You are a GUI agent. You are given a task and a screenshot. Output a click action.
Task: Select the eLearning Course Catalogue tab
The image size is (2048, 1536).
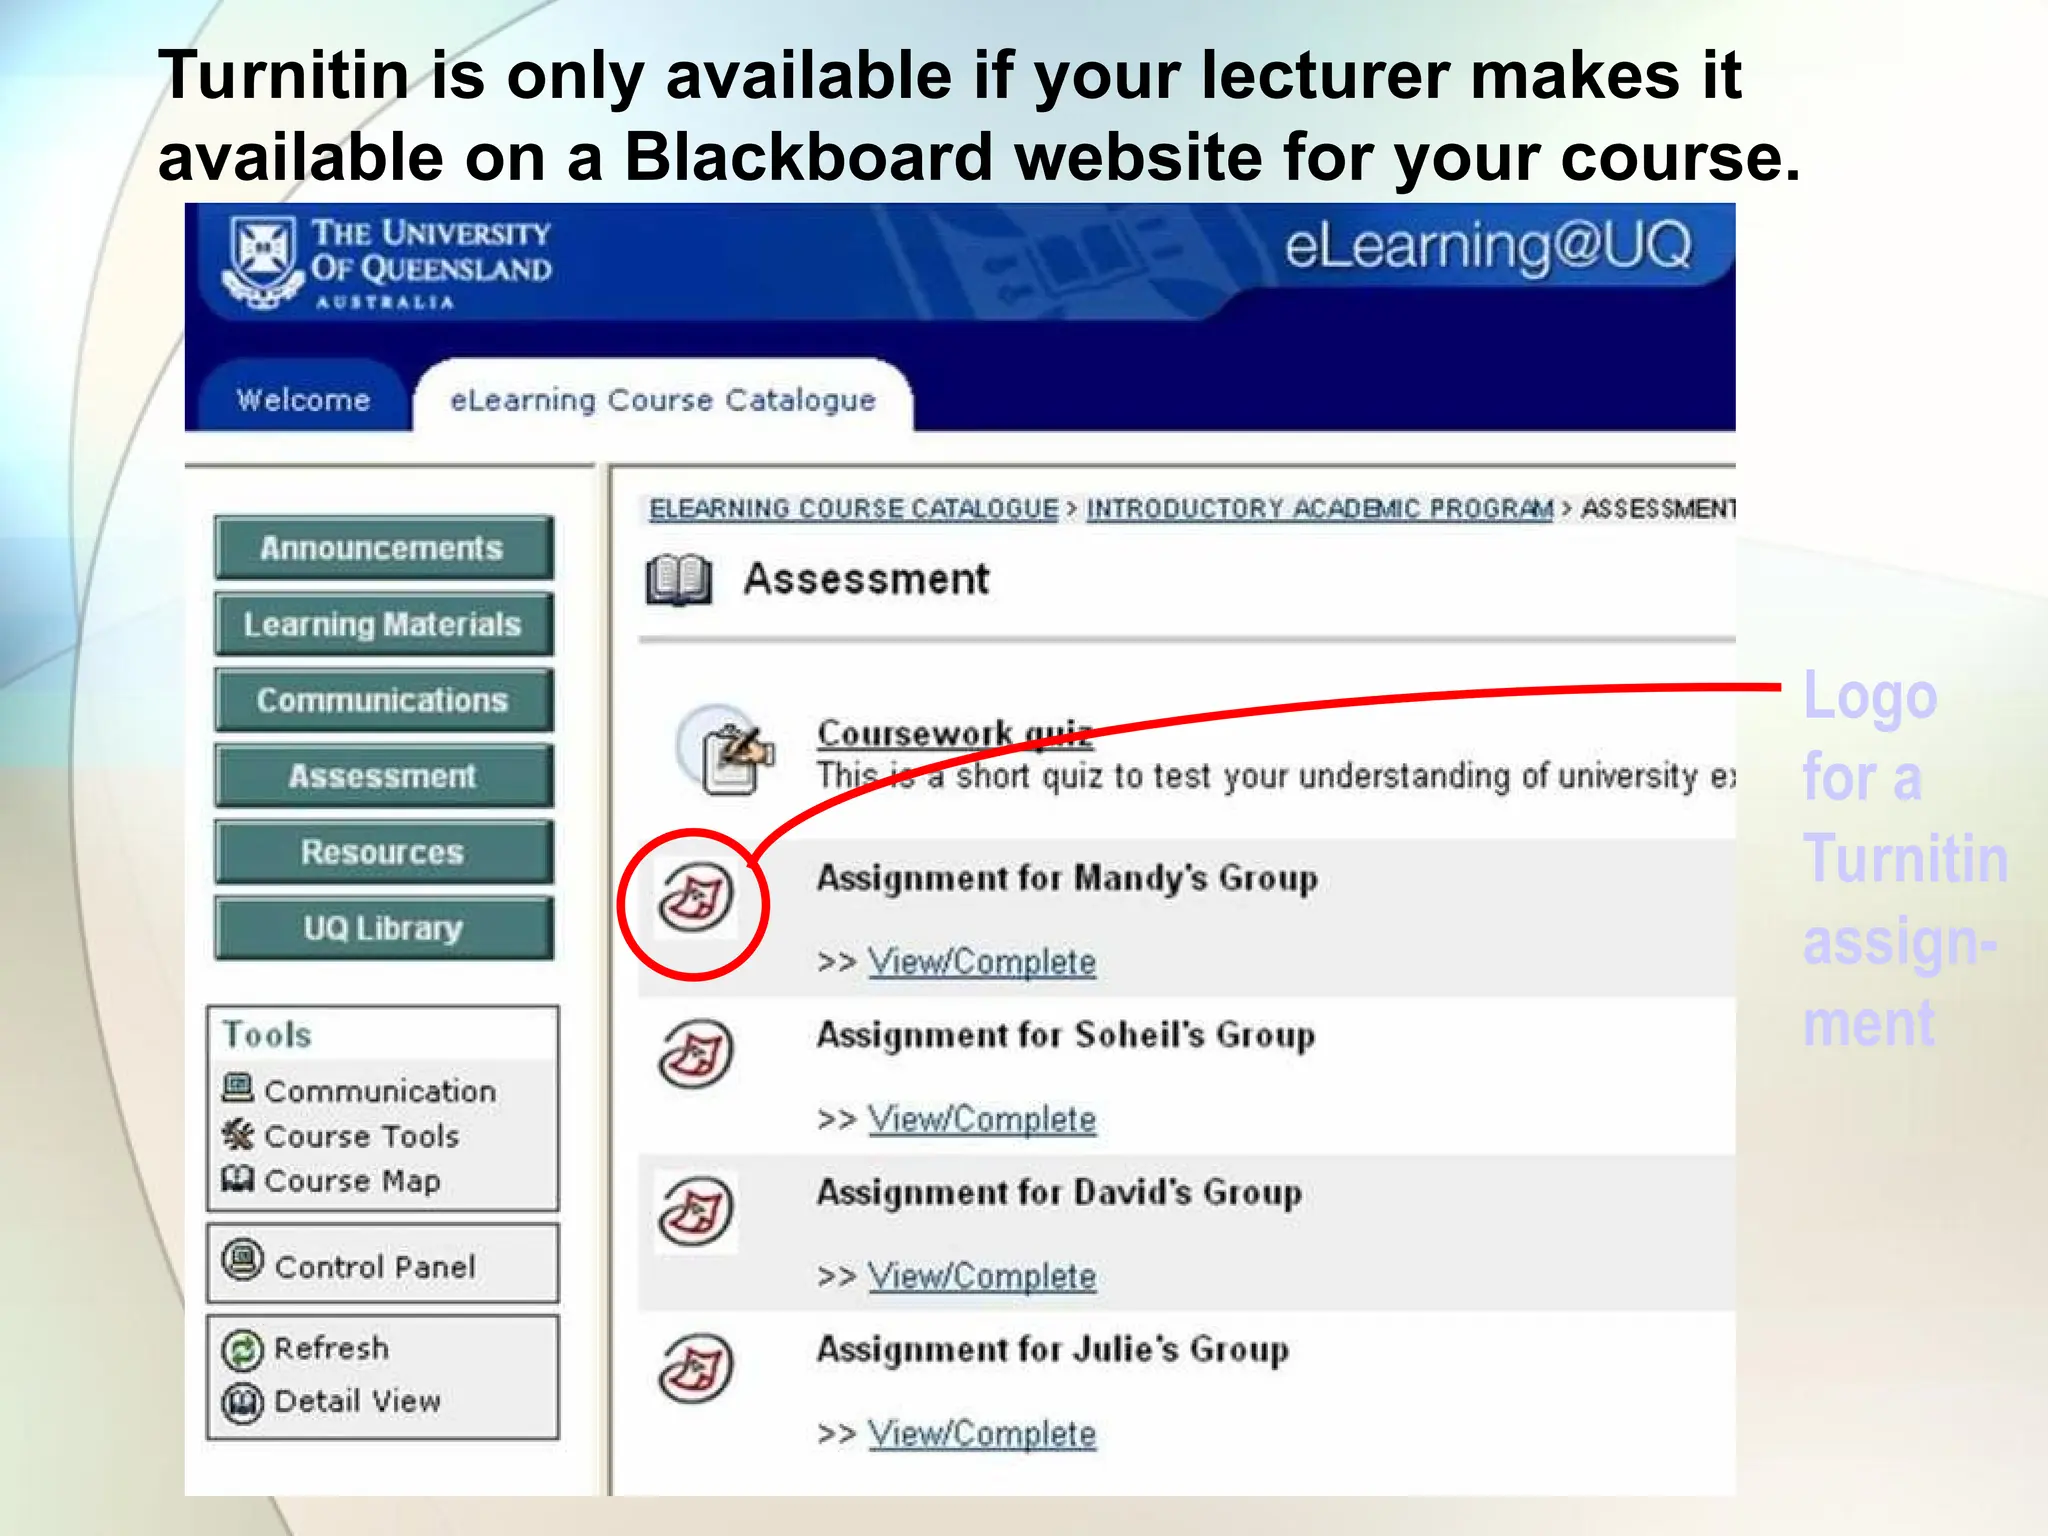coord(663,398)
